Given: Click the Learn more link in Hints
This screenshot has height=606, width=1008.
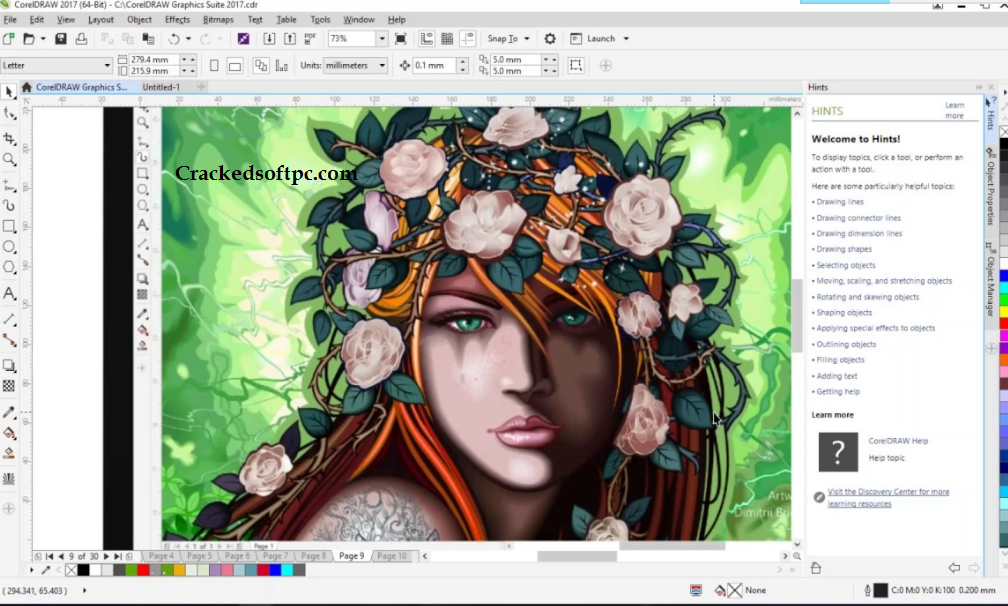Looking at the screenshot, I should pyautogui.click(x=954, y=111).
